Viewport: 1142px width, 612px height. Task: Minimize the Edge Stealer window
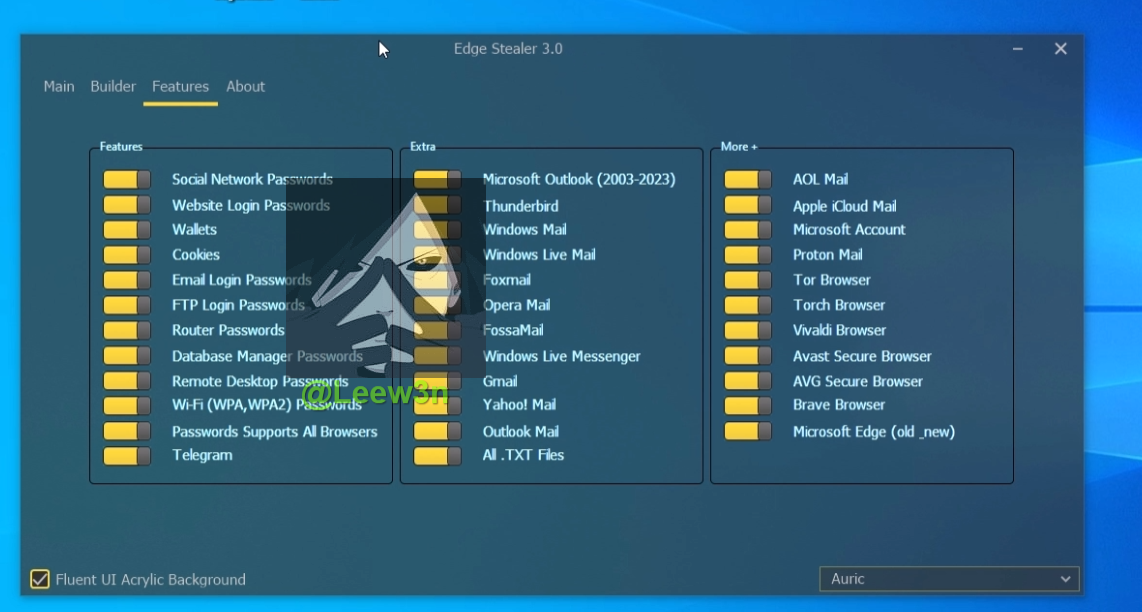click(x=1017, y=49)
